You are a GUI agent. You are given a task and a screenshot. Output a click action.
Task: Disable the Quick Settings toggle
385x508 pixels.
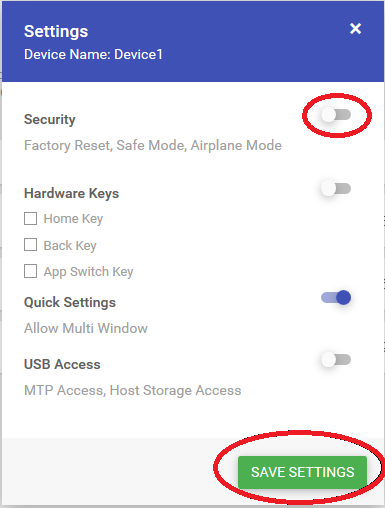[336, 297]
